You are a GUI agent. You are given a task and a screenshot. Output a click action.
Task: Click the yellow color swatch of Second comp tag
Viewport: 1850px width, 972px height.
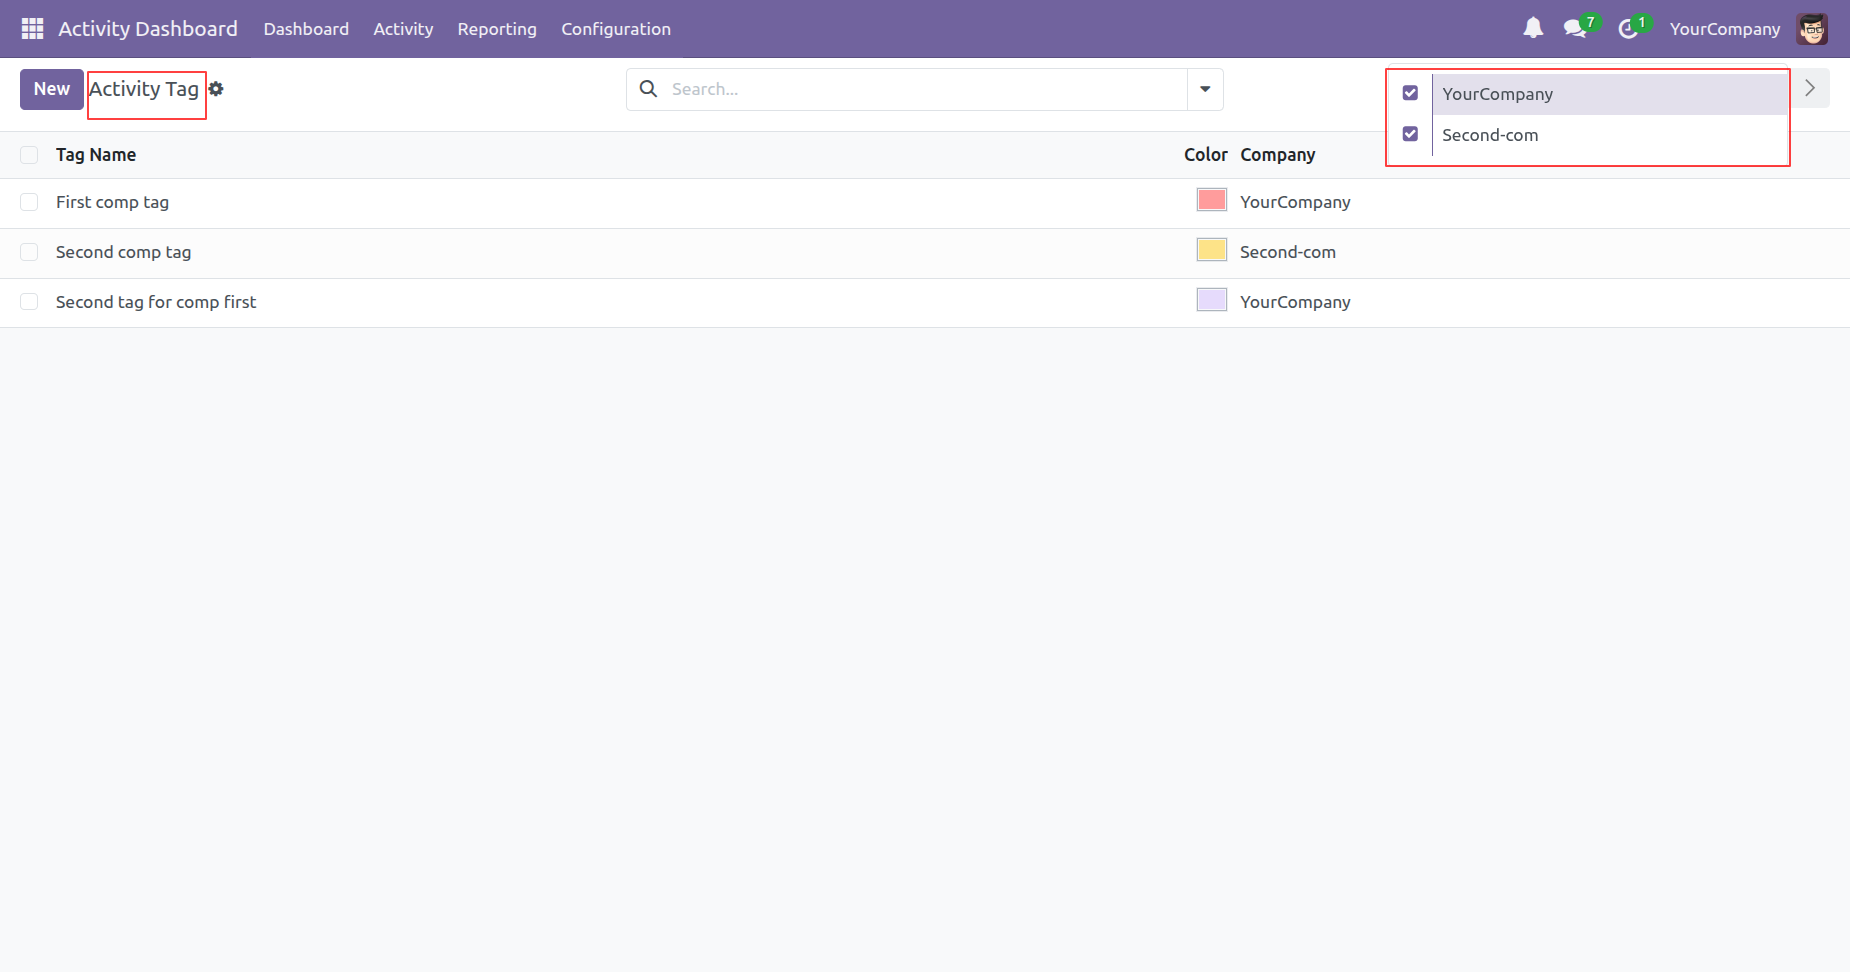click(1212, 250)
